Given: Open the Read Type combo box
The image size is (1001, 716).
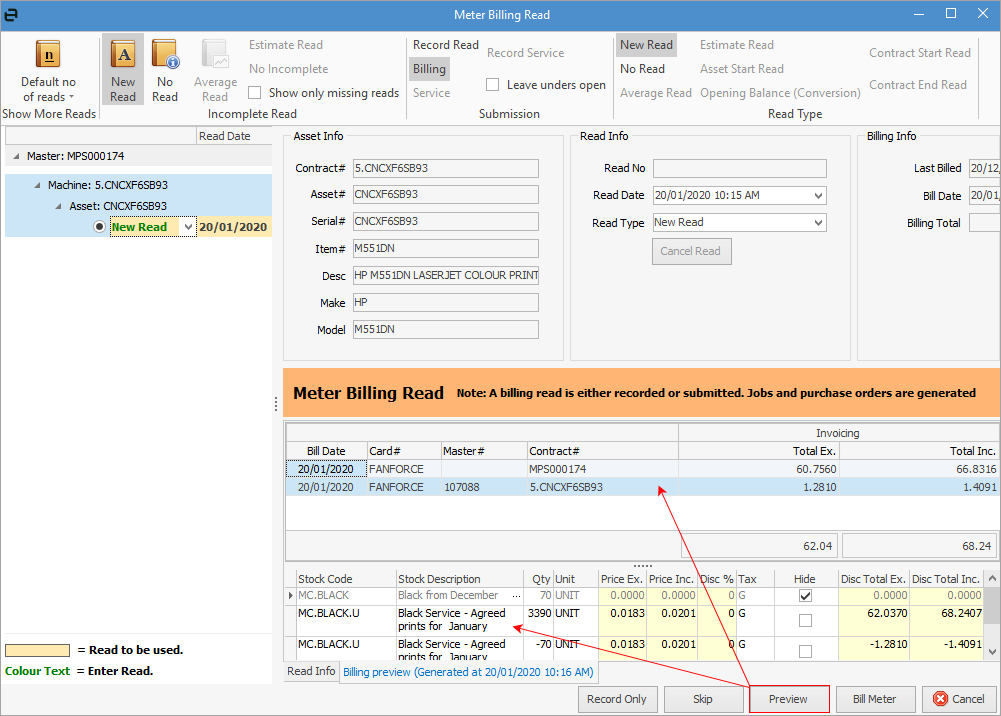Looking at the screenshot, I should pyautogui.click(x=819, y=223).
